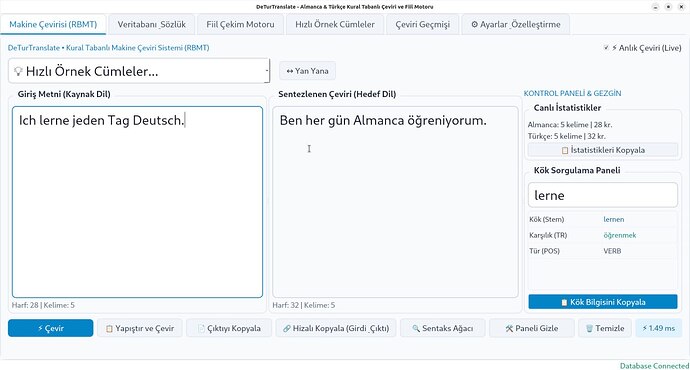This screenshot has width=690, height=370.
Task: Click the Çevir translate button
Action: click(51, 328)
